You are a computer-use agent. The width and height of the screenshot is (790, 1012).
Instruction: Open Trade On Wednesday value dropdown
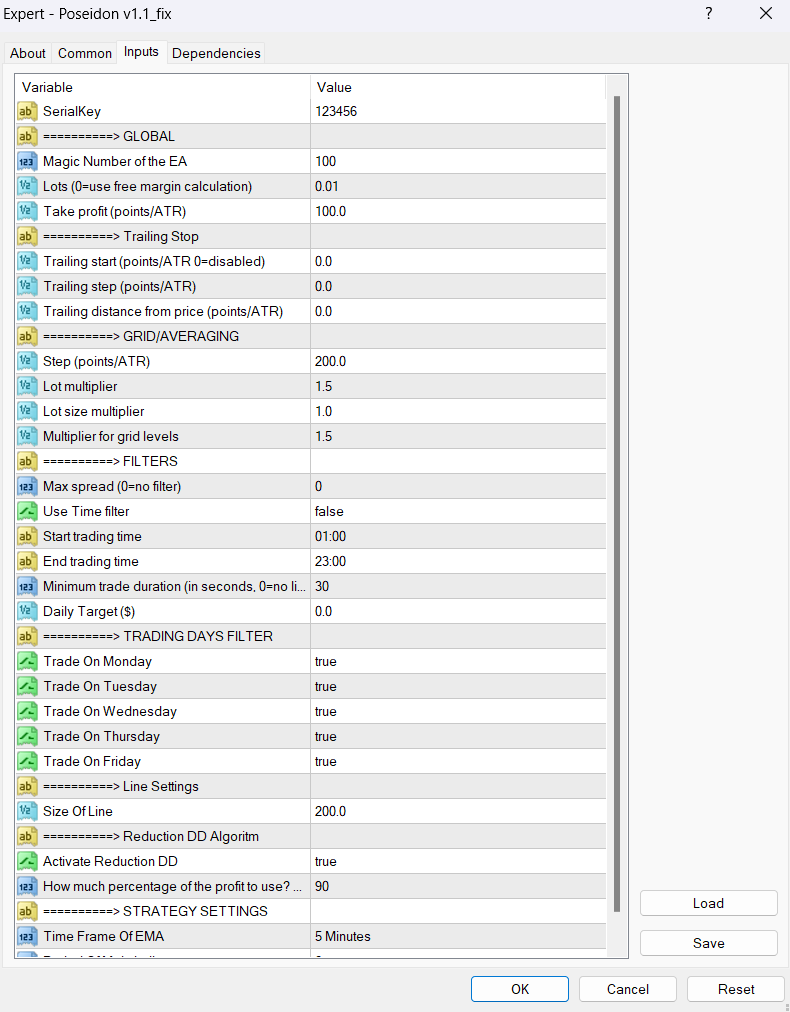[458, 711]
